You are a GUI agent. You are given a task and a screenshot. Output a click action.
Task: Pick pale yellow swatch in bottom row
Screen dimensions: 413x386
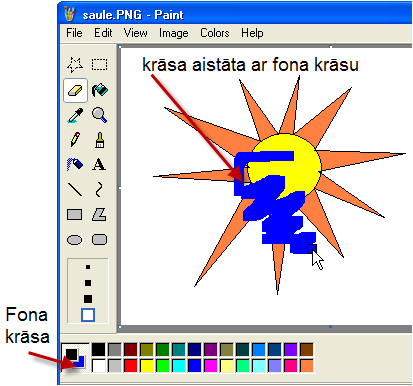227,366
